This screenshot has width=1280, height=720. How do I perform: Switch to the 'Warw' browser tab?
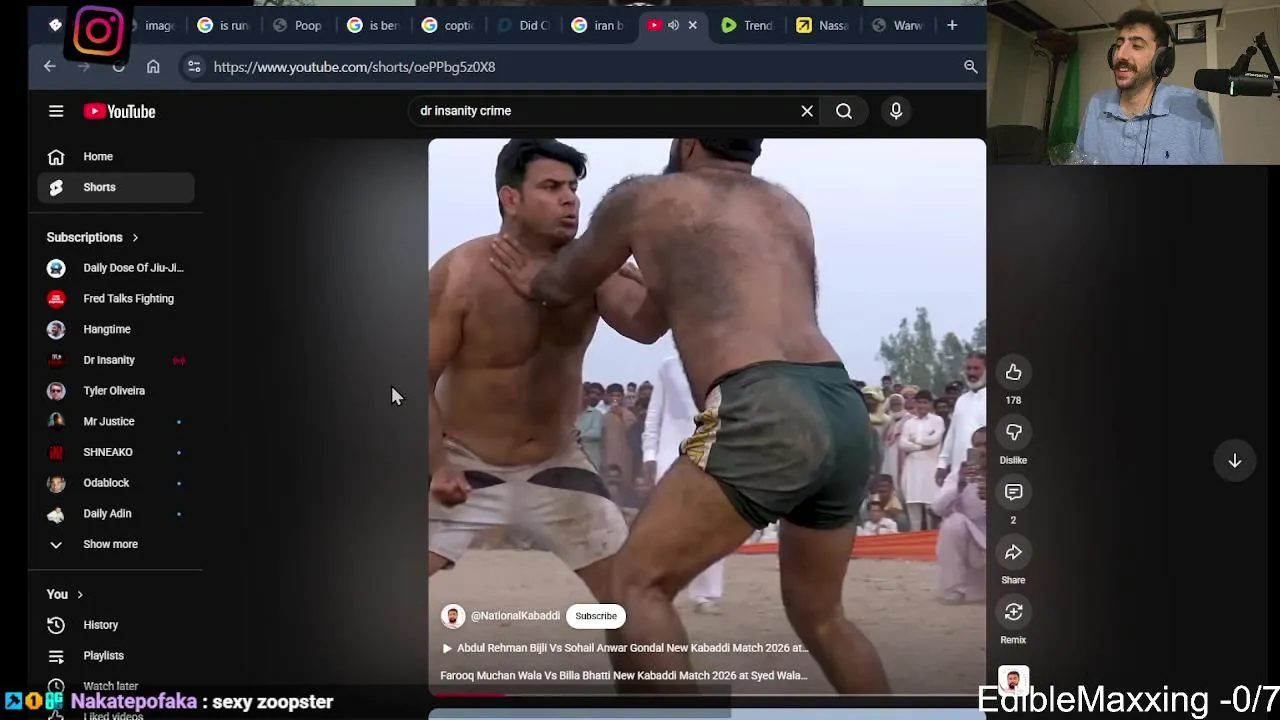coord(897,26)
